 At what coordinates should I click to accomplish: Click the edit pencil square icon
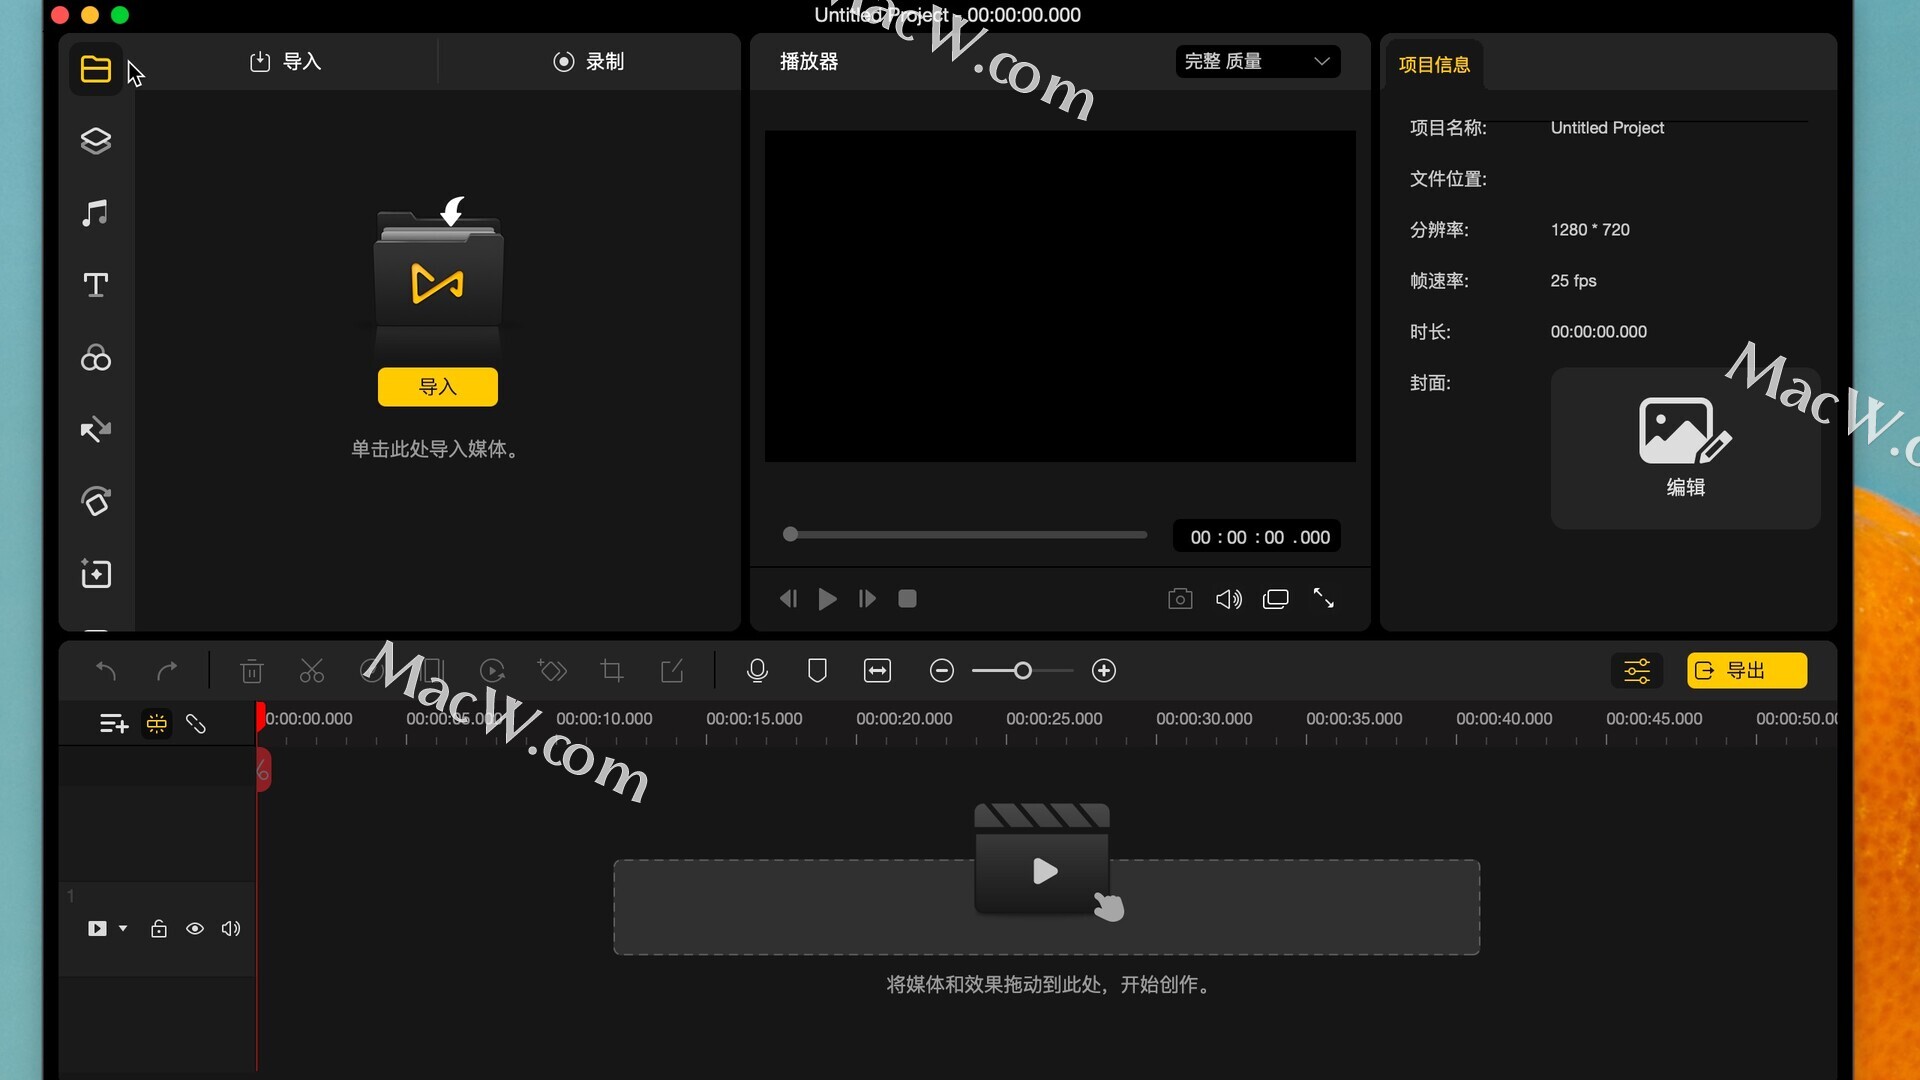coord(672,671)
